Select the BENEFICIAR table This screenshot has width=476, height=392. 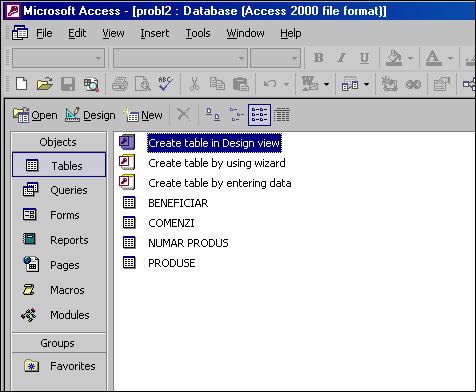[x=178, y=203]
